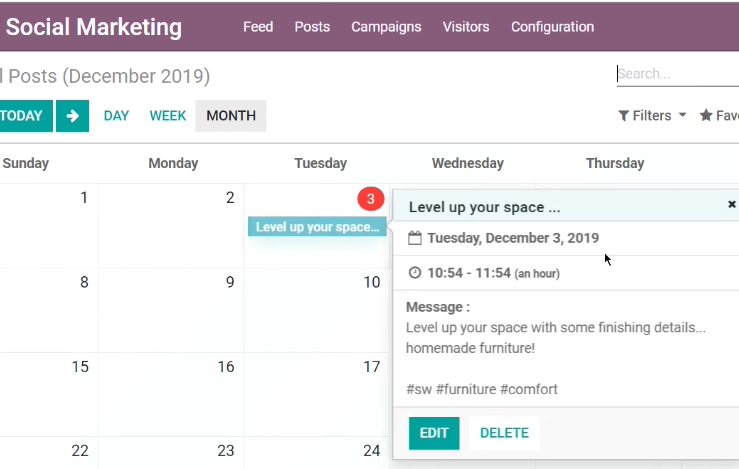Click the Level up your space calendar event
The height and width of the screenshot is (469, 739).
tap(317, 227)
